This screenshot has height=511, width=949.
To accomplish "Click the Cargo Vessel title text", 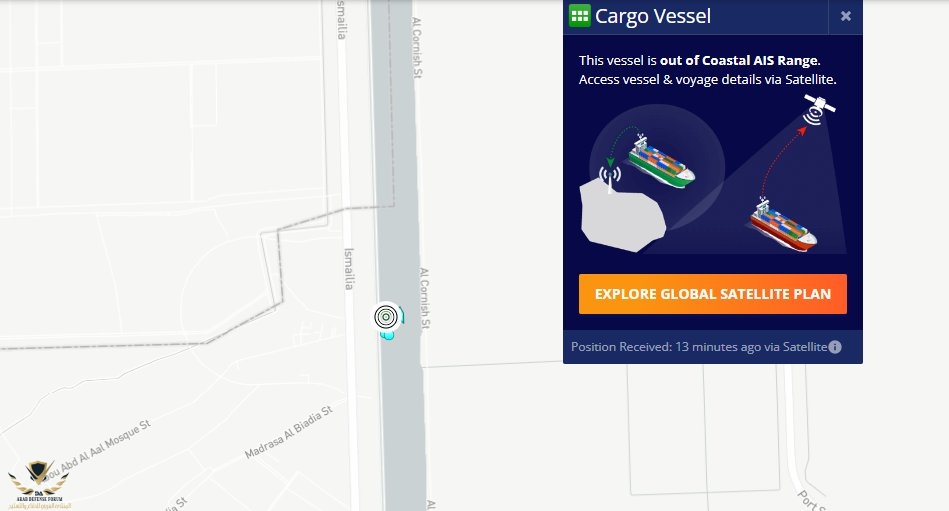I will click(x=652, y=16).
